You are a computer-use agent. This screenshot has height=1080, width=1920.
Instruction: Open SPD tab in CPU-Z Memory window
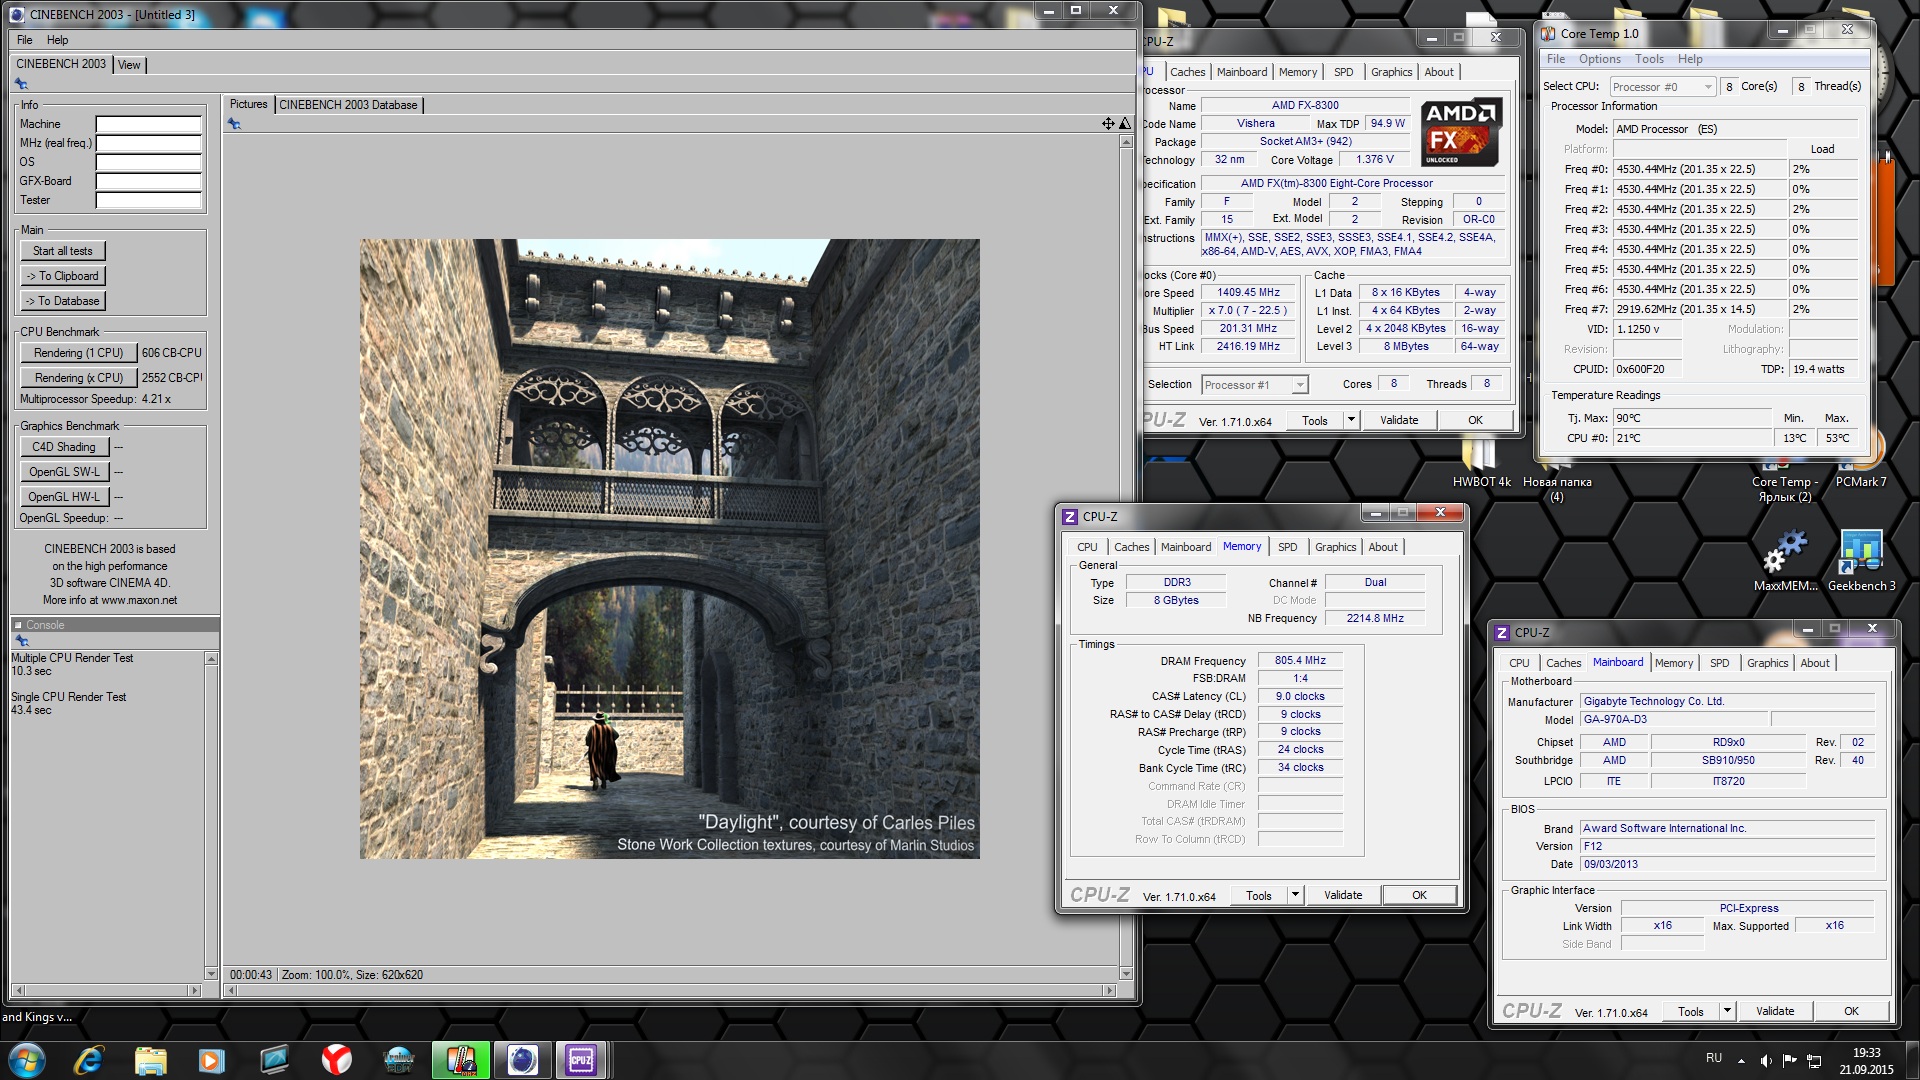tap(1288, 547)
